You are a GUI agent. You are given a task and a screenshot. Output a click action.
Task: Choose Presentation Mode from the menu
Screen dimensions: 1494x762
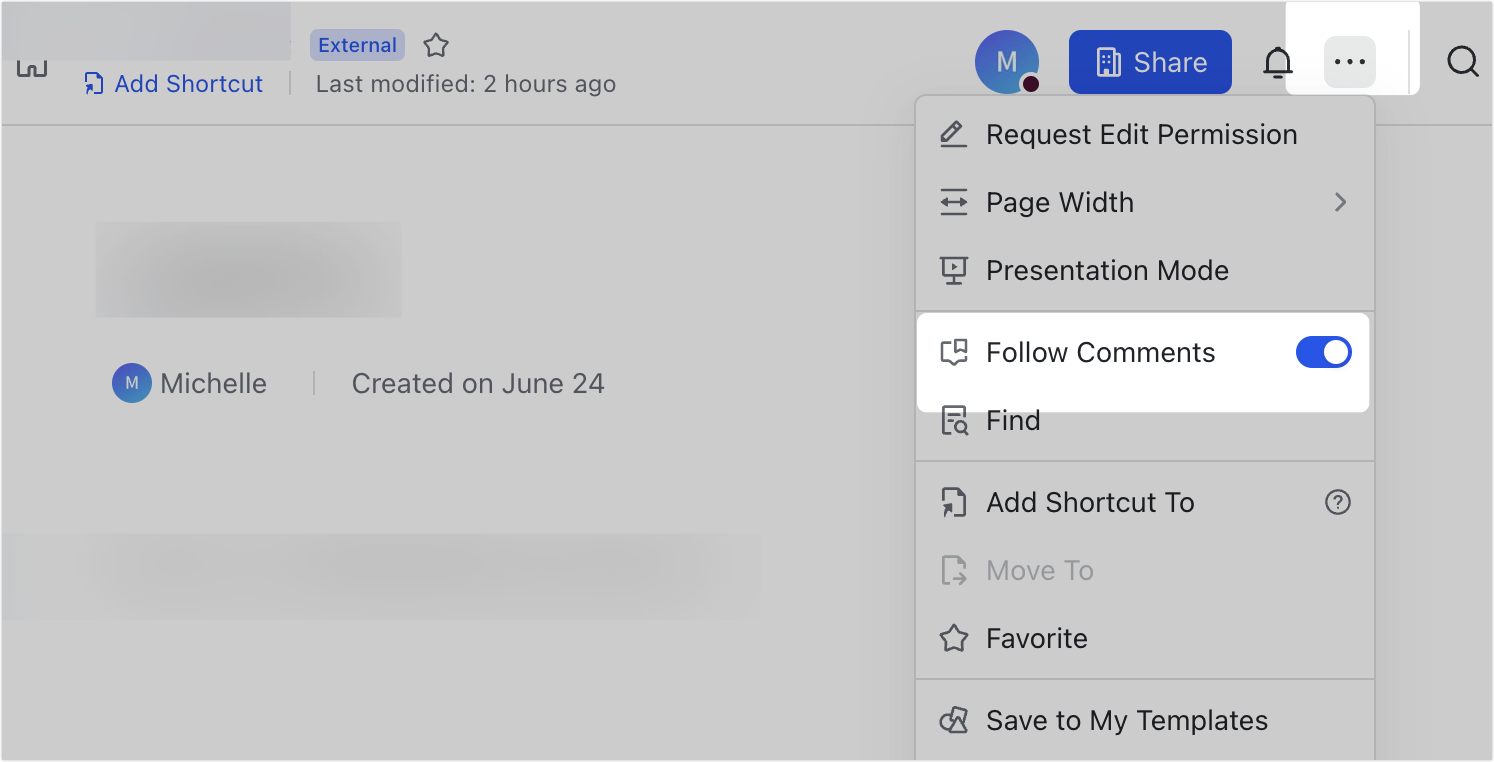click(1145, 270)
